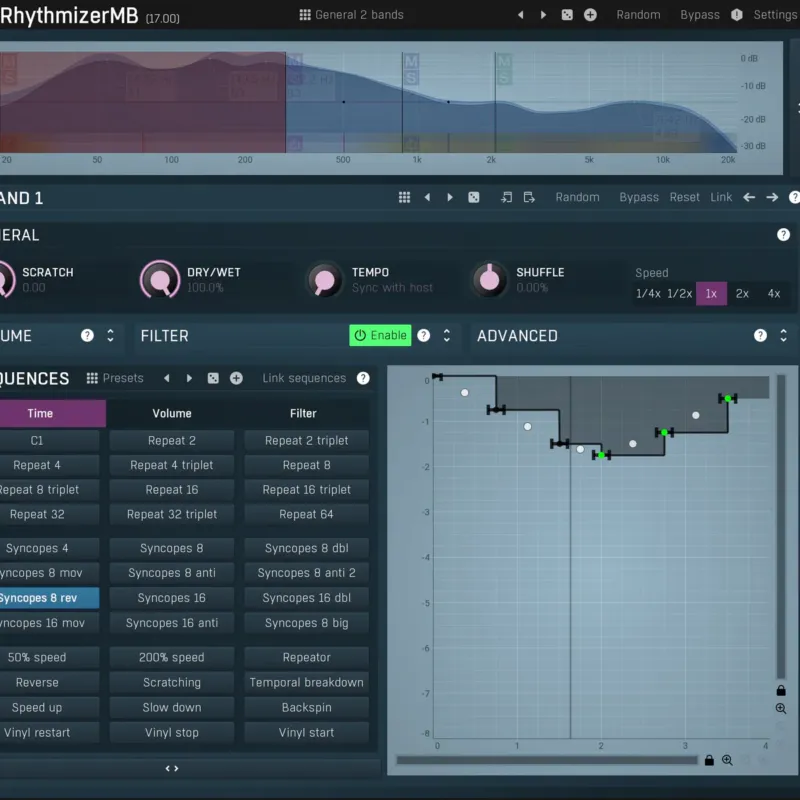Image resolution: width=800 pixels, height=800 pixels.
Task: Open the Band 1 presets grid icon
Action: pyautogui.click(x=404, y=197)
